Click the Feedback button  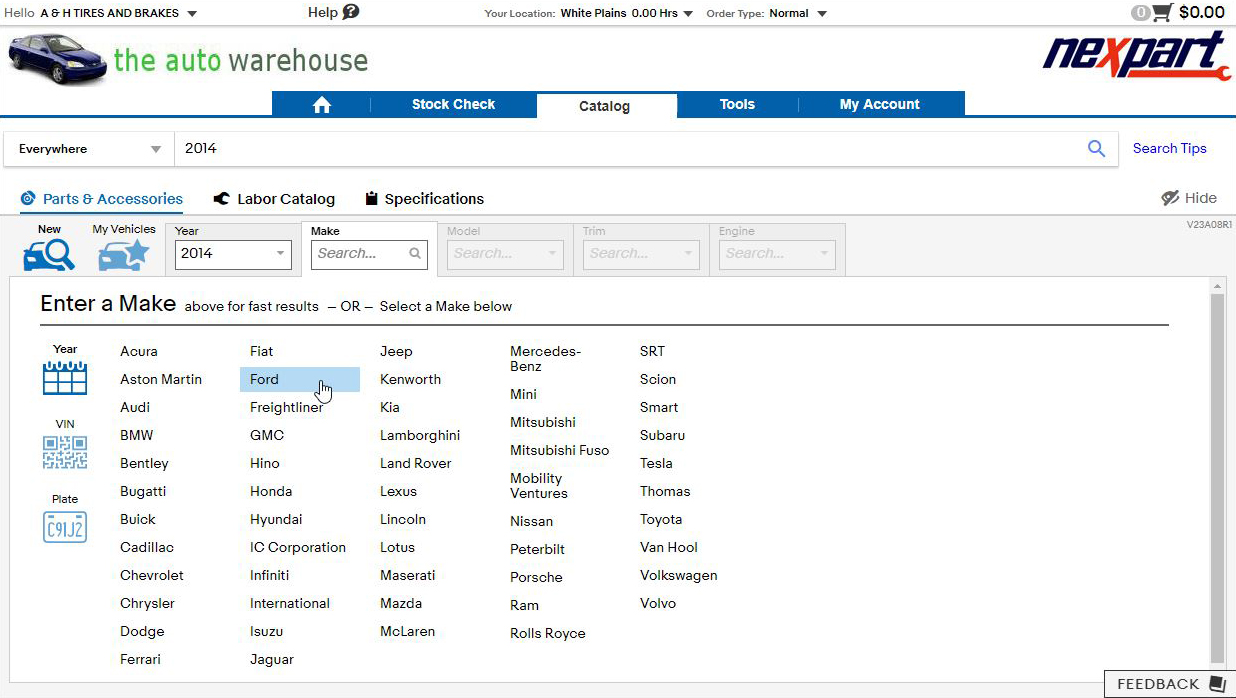(1170, 684)
